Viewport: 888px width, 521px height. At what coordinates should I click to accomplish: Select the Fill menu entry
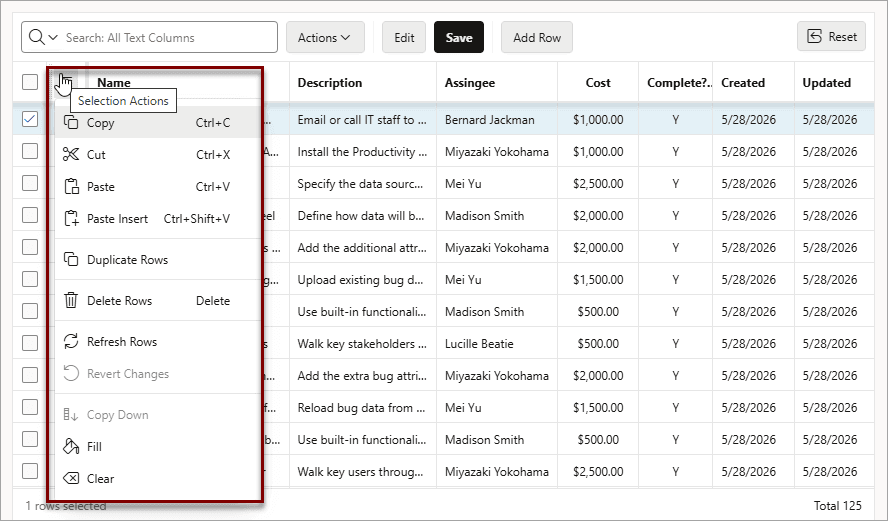[x=157, y=446]
